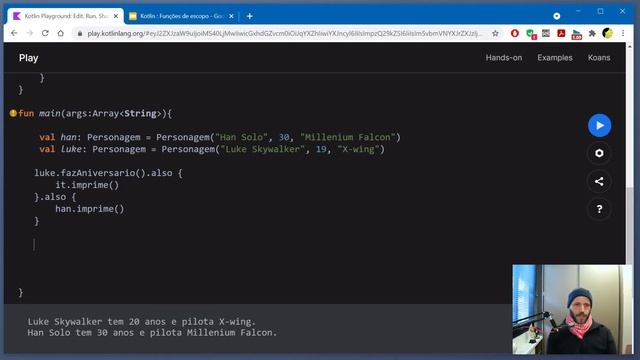
Task: Click the address bar URL
Action: (284, 33)
